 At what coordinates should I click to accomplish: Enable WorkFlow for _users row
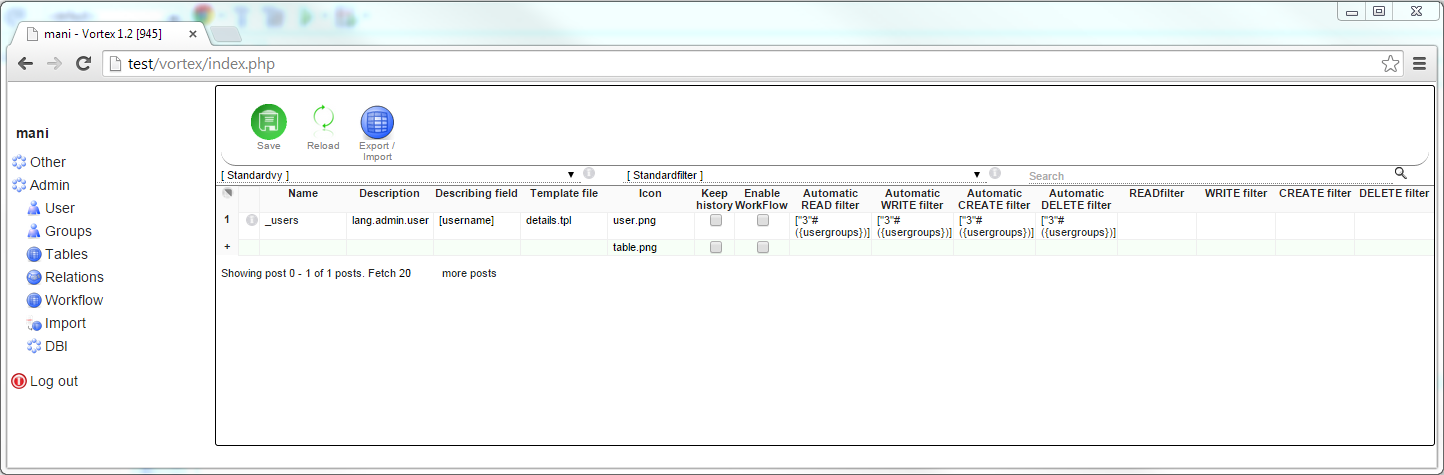[x=762, y=220]
